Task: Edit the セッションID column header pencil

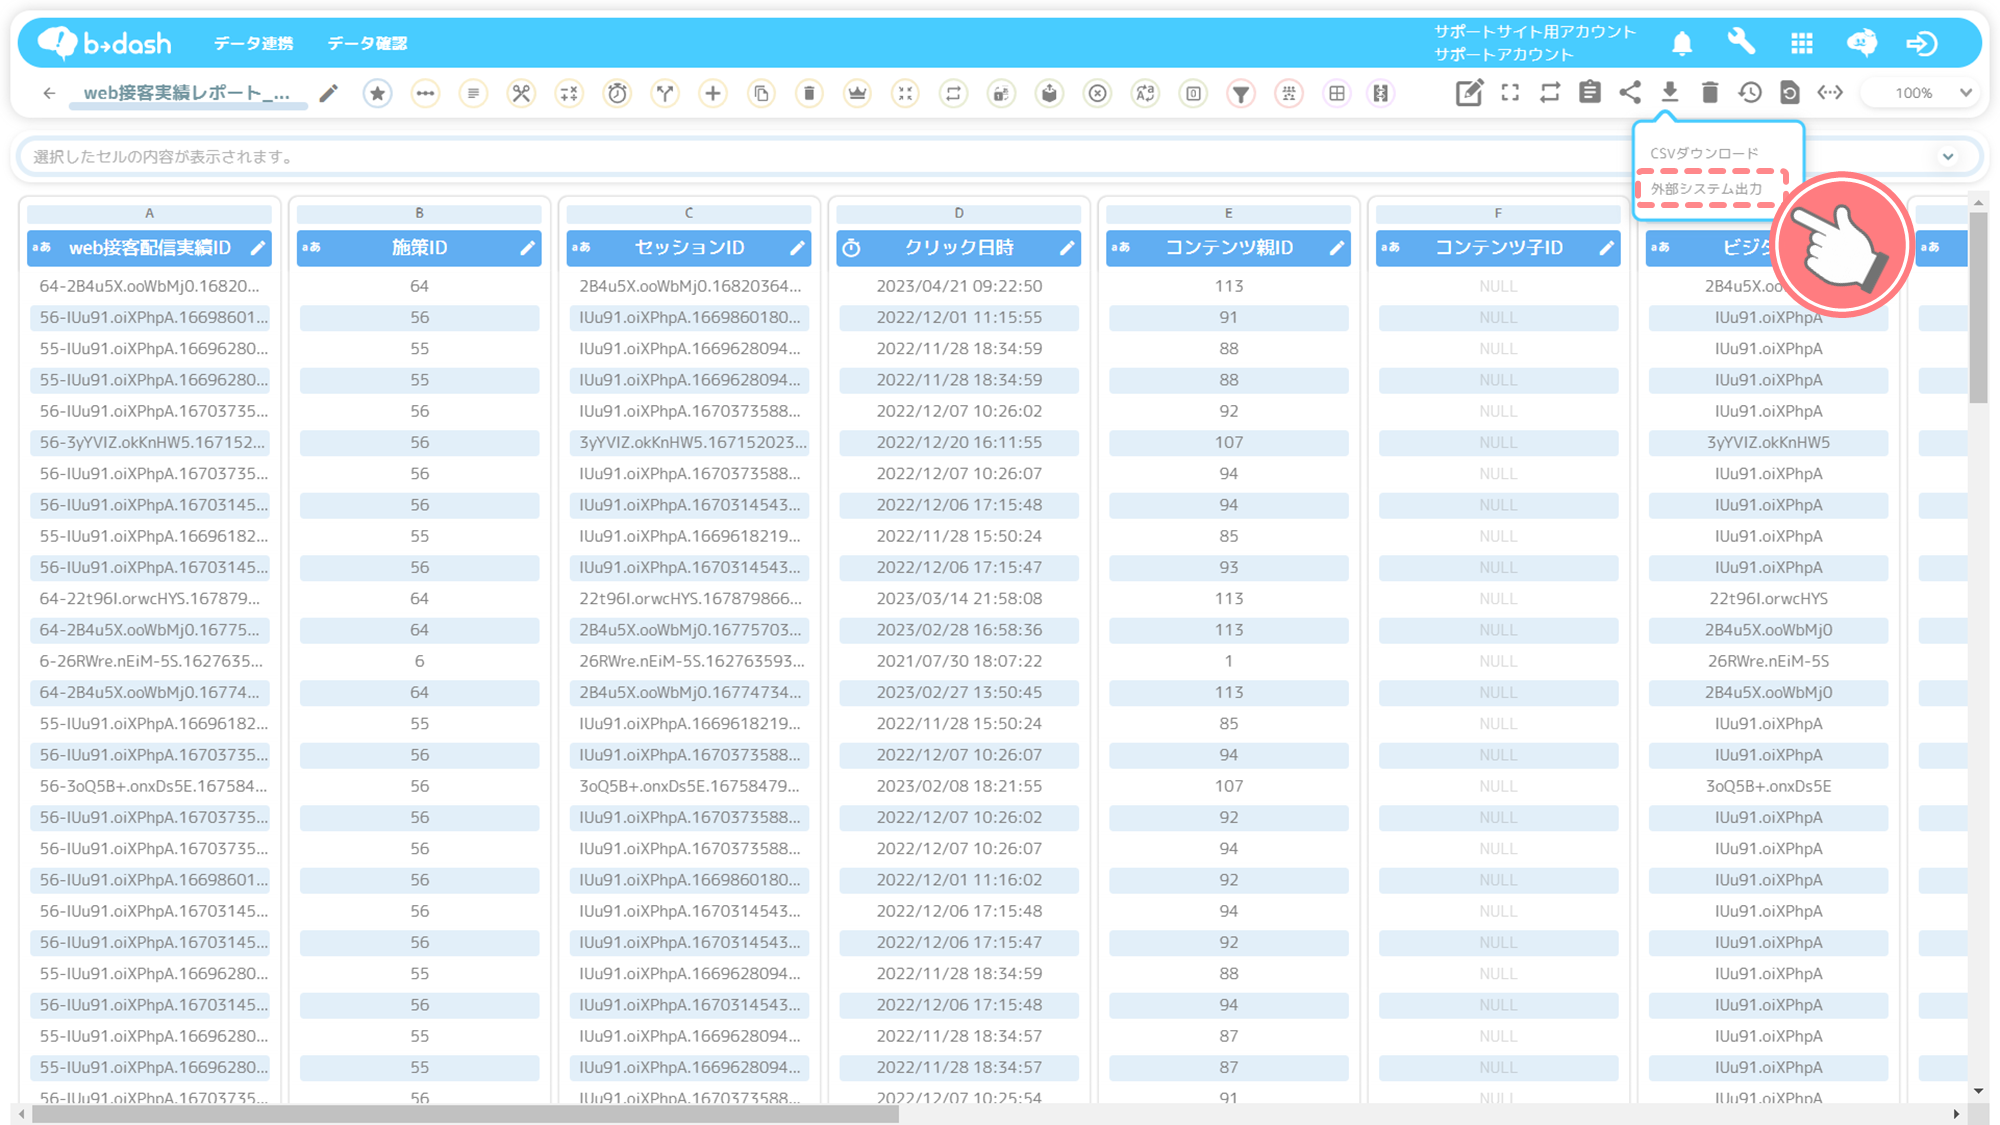Action: pyautogui.click(x=798, y=247)
